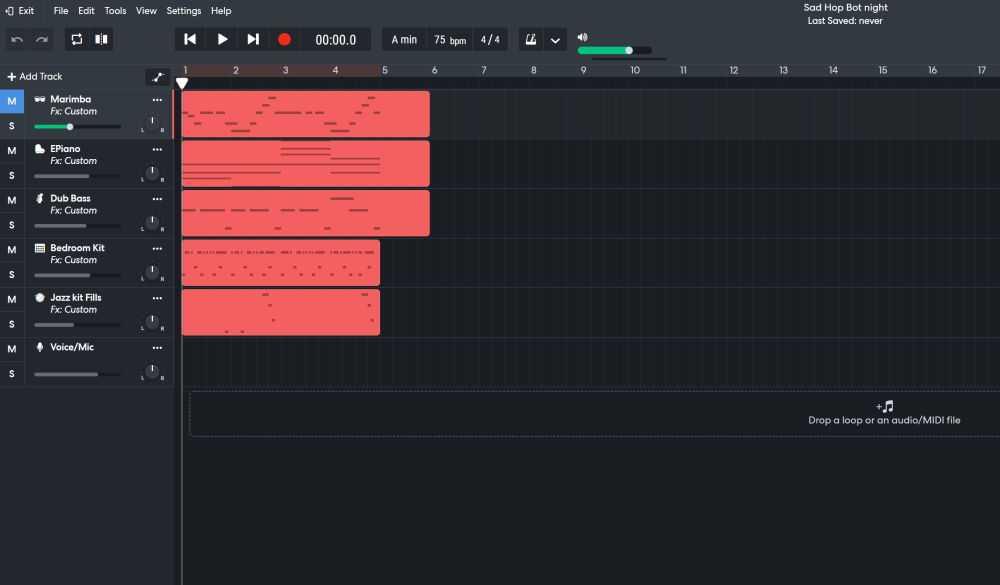The image size is (1000, 585).
Task: Adjust the Marimba volume slider
Action: coord(77,127)
